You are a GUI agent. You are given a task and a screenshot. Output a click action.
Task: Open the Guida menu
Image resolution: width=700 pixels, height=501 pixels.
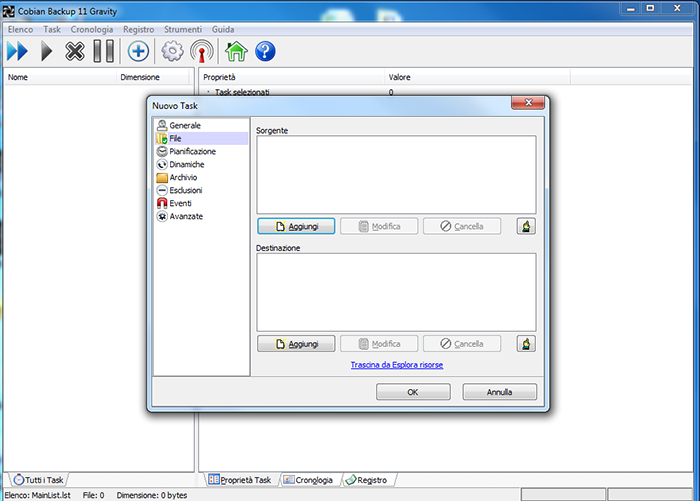223,29
